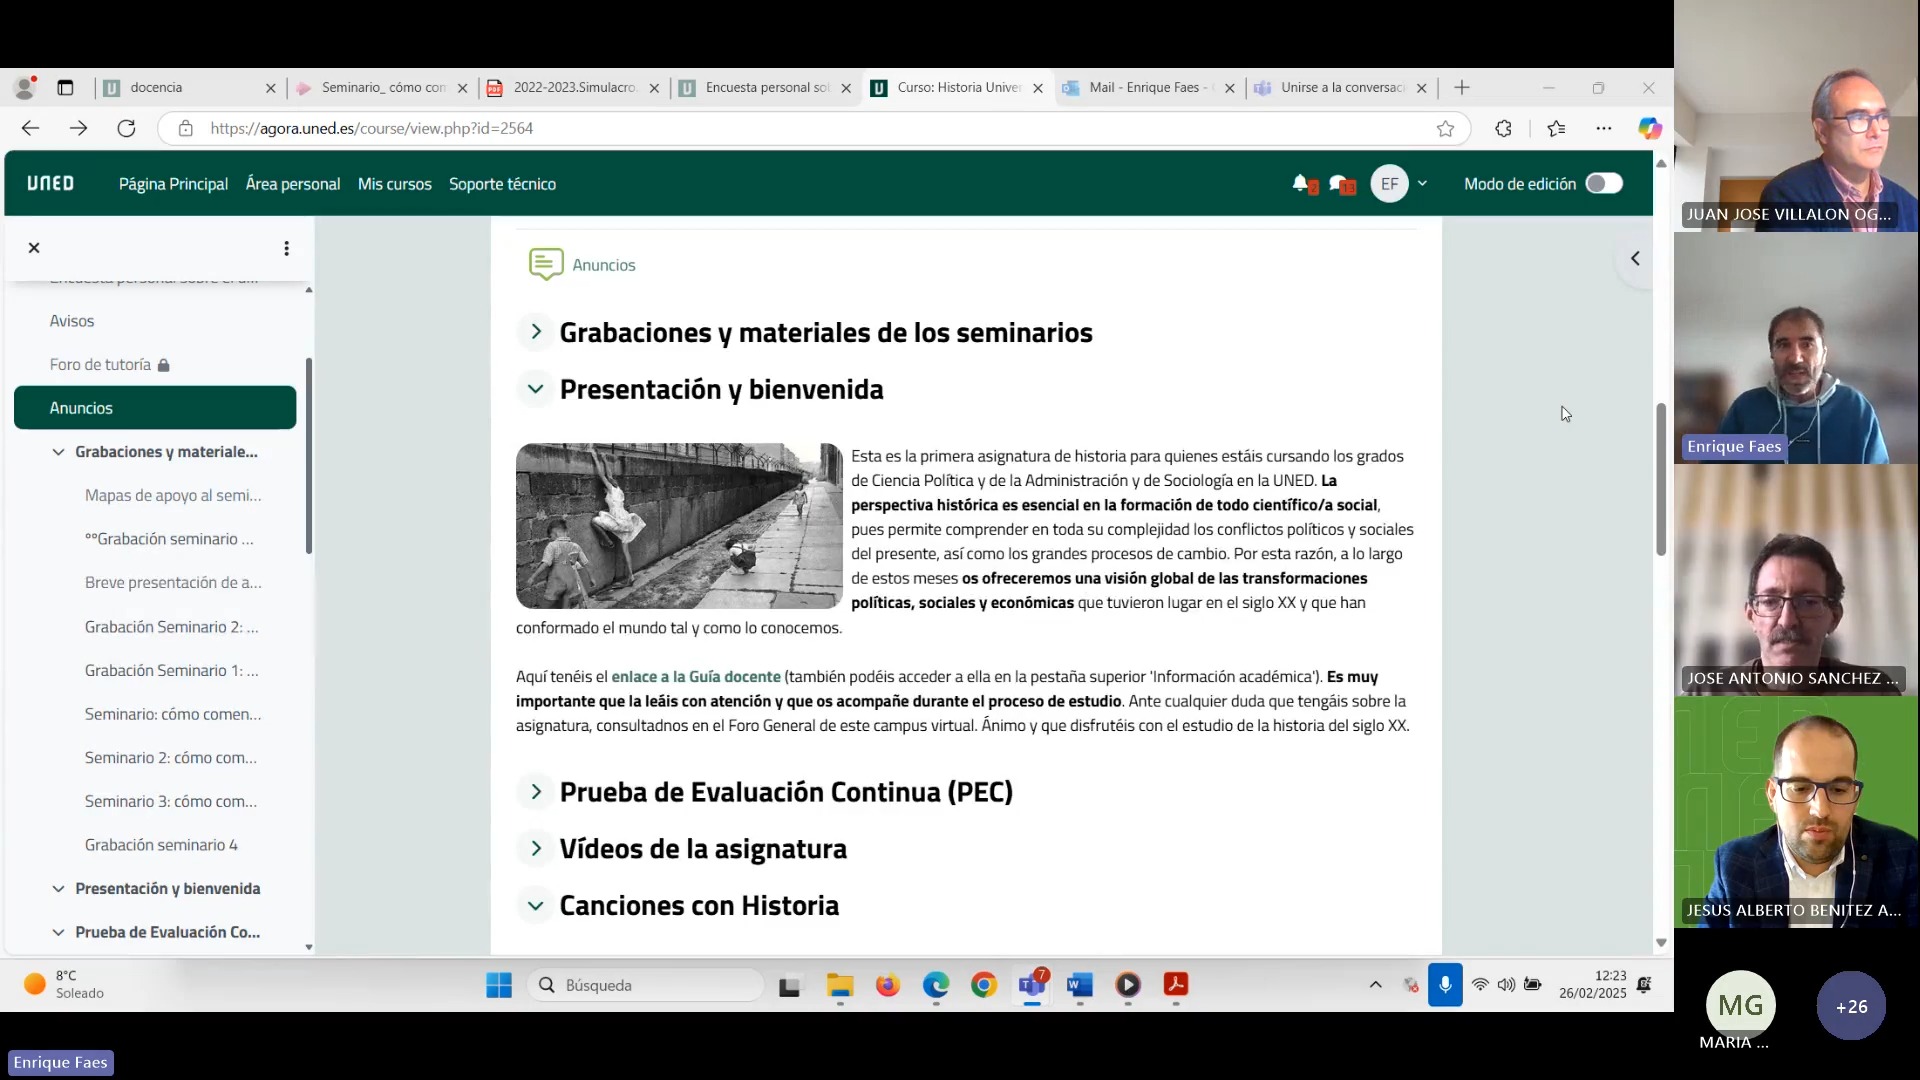Click the Windows Búsqueda search box
Screen dimensions: 1920x1080
[x=645, y=985]
